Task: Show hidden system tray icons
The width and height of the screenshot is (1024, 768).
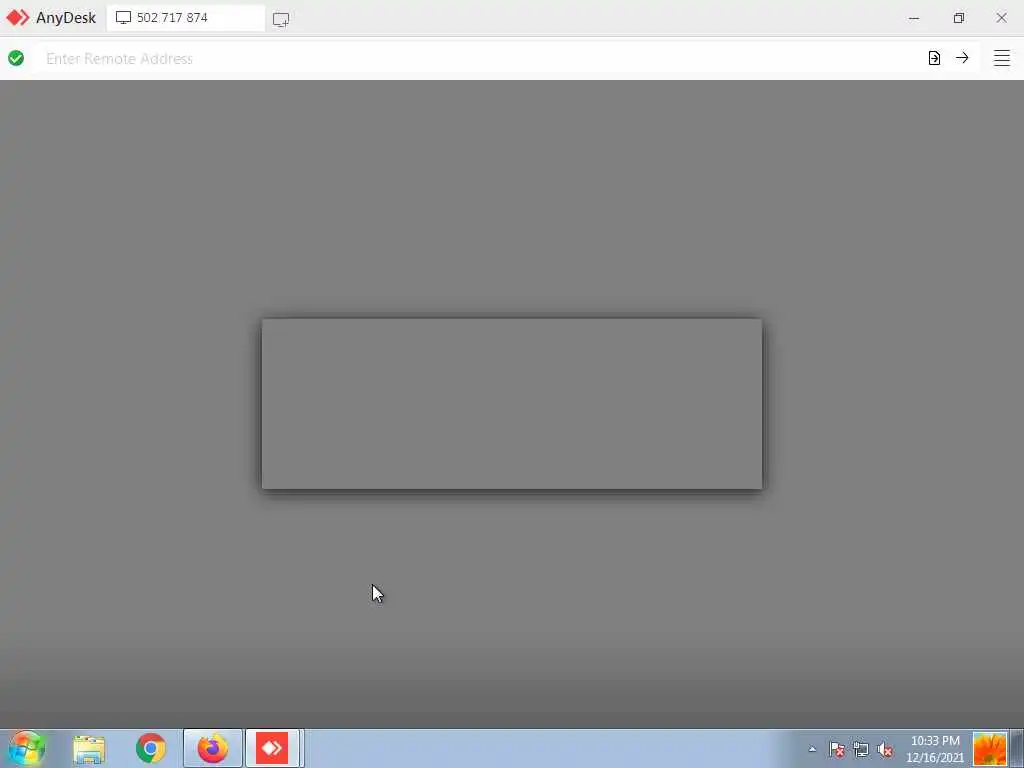Action: [812, 749]
